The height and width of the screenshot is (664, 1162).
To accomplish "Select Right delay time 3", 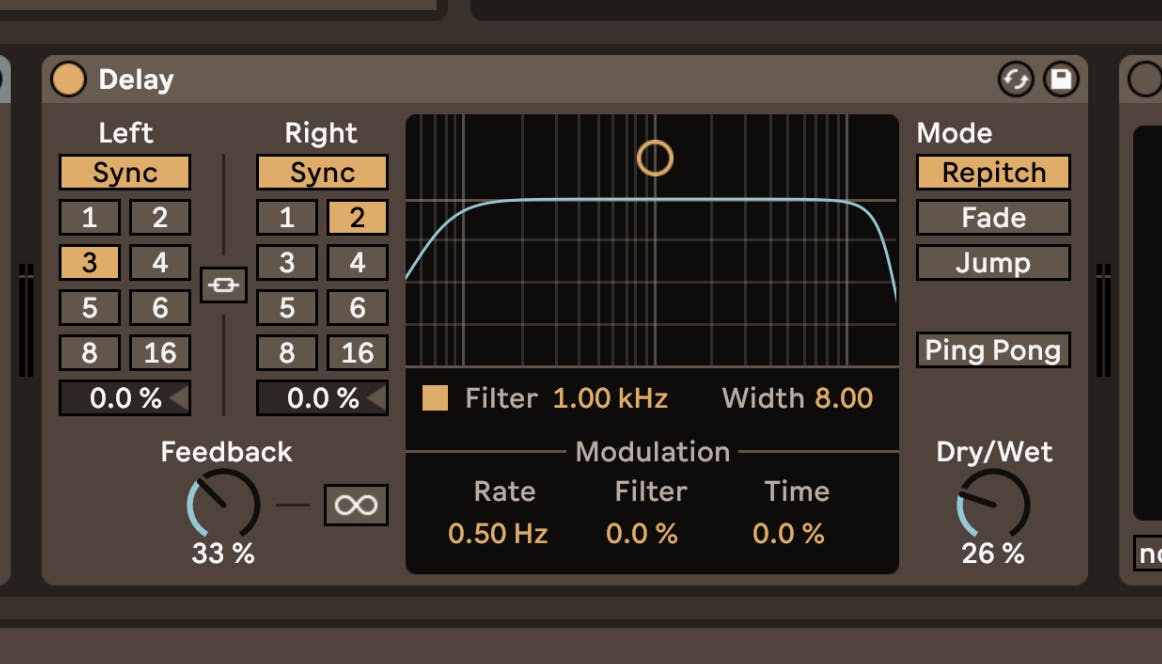I will (x=286, y=262).
